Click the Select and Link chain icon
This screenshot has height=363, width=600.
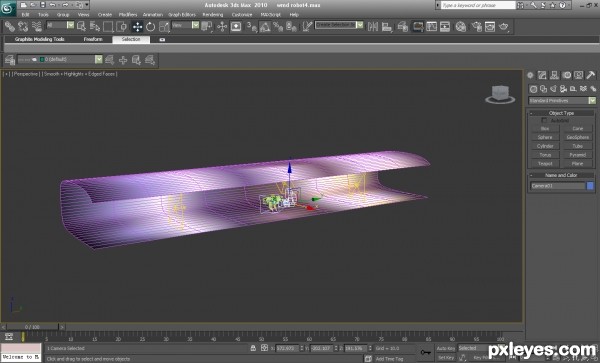pos(10,26)
